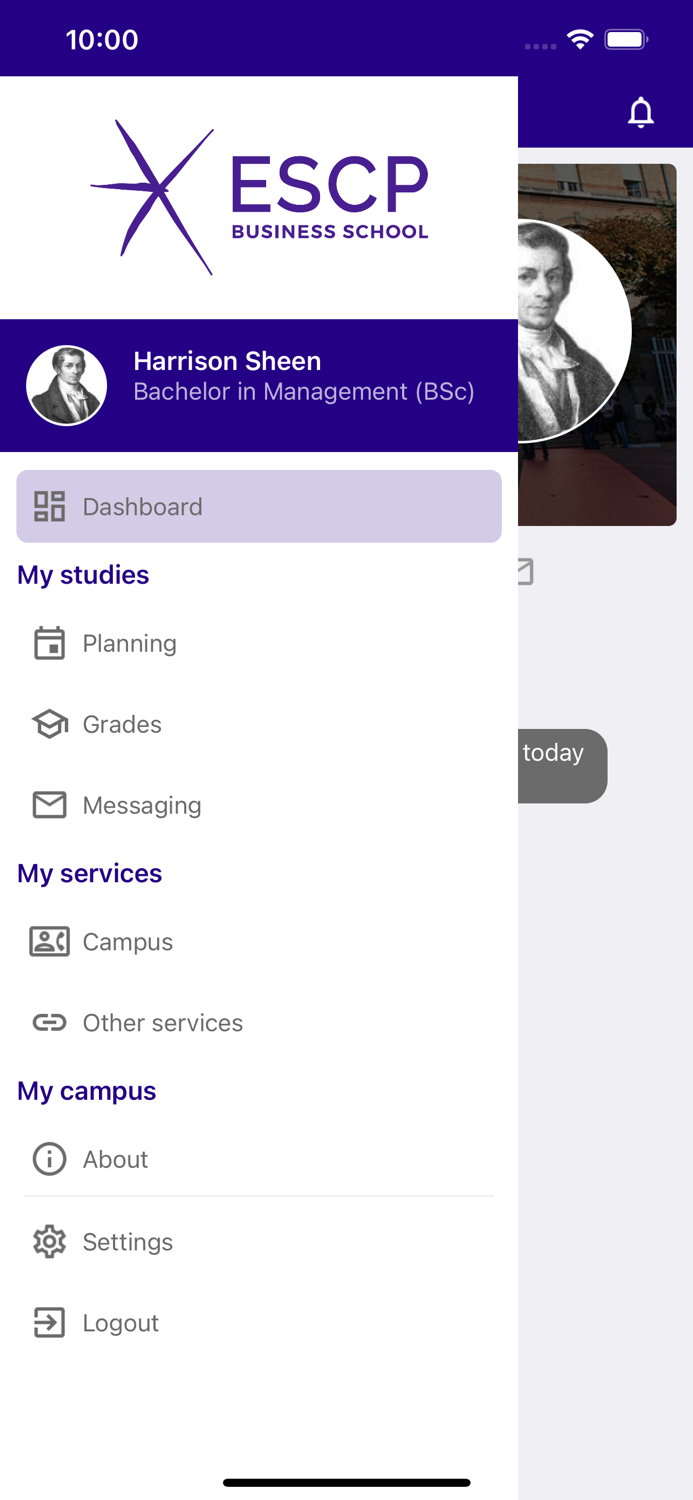Click the ESCP Business School logo

[259, 195]
